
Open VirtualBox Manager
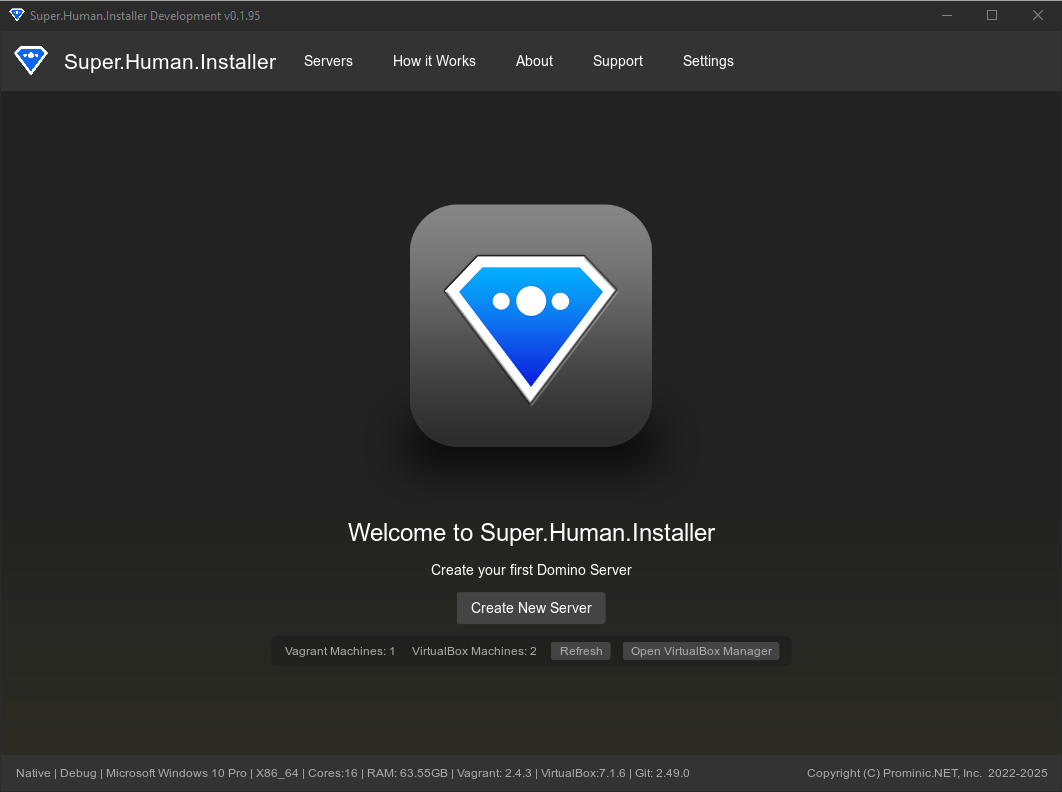[x=700, y=651]
